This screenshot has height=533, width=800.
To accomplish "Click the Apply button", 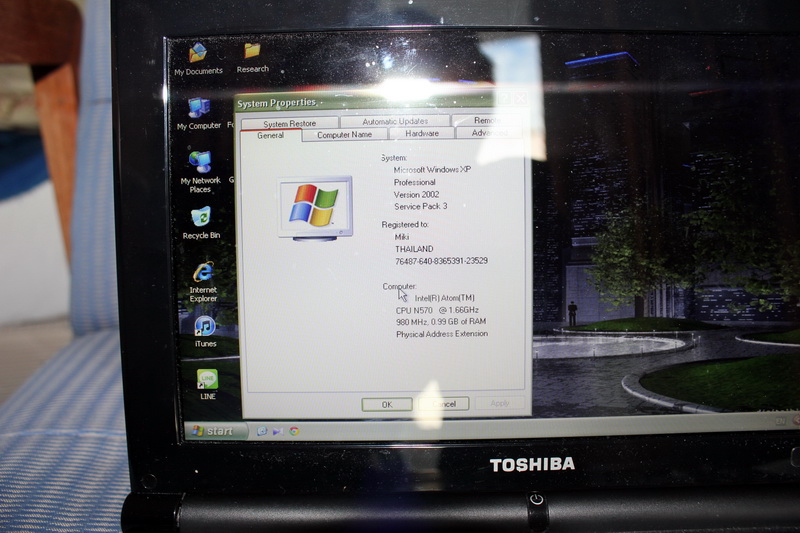I will pyautogui.click(x=499, y=403).
